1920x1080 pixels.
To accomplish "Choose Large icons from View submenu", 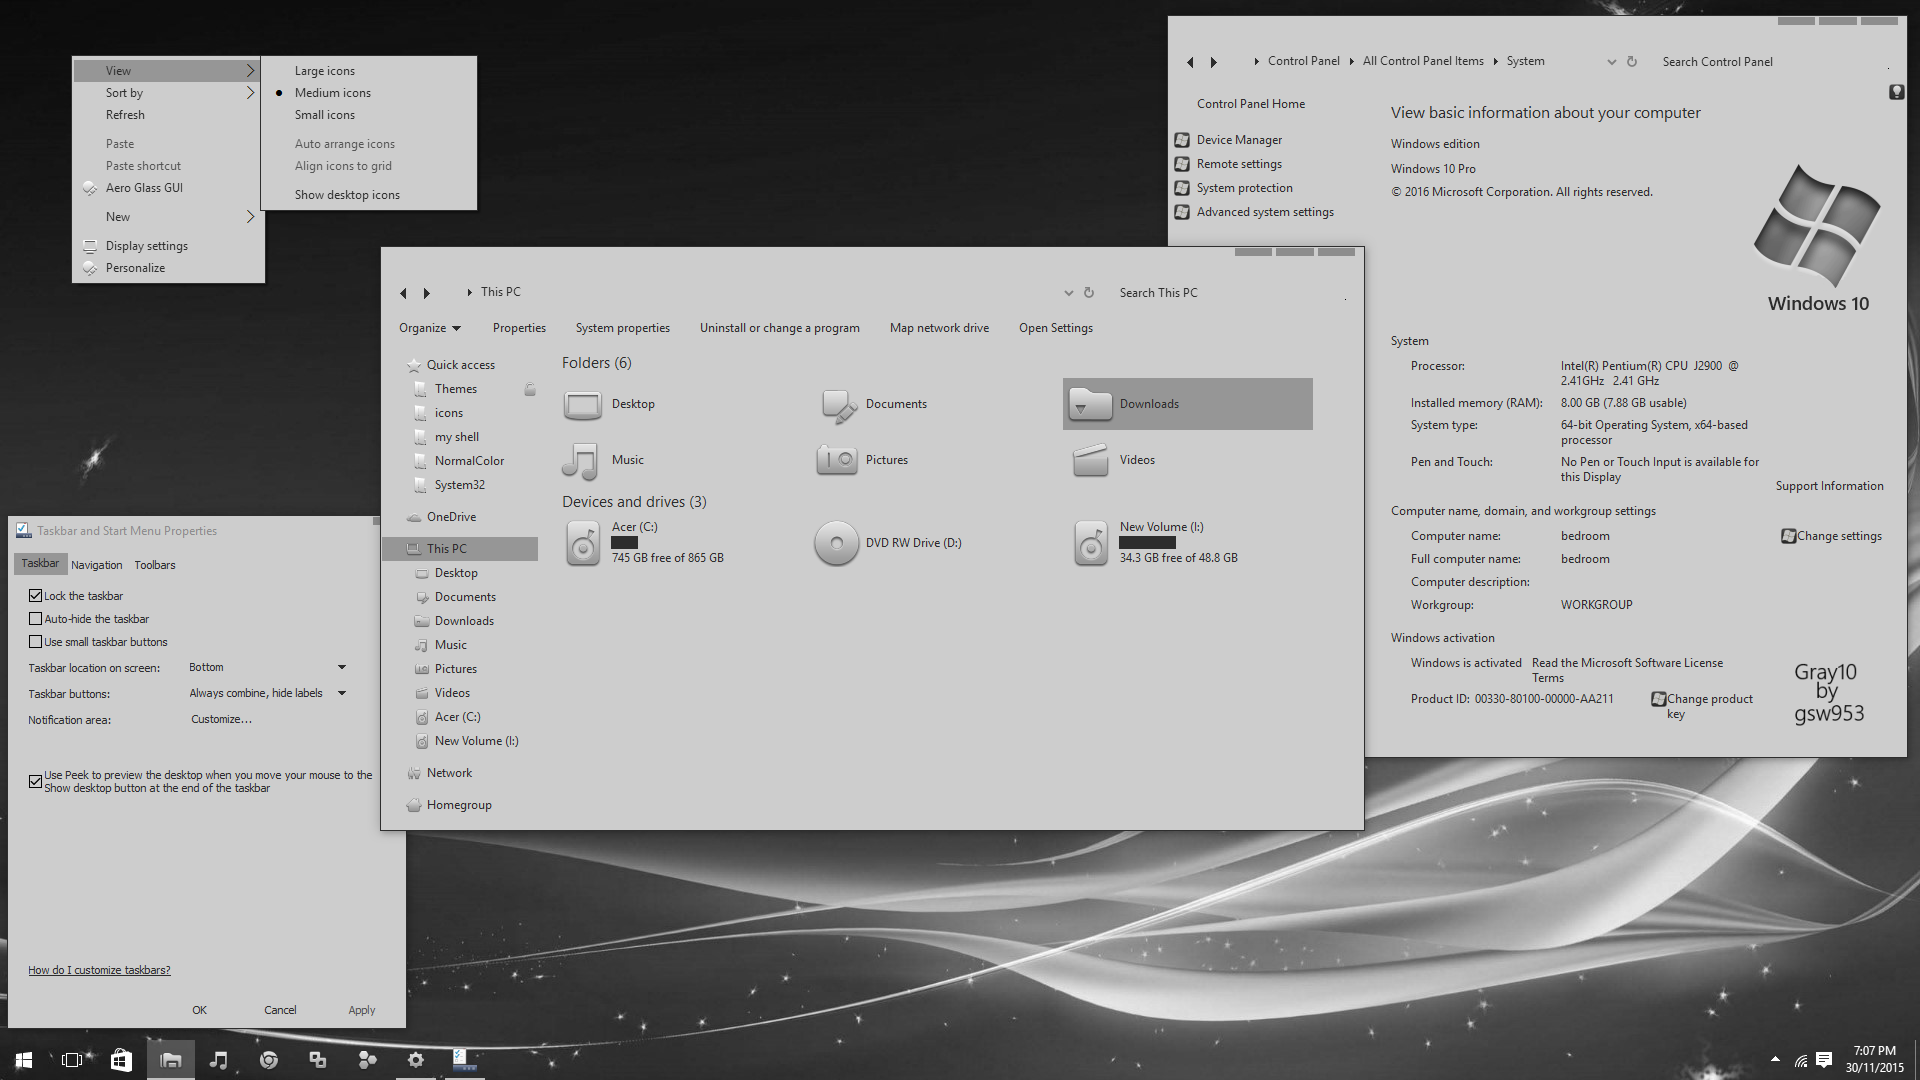I will coord(325,71).
